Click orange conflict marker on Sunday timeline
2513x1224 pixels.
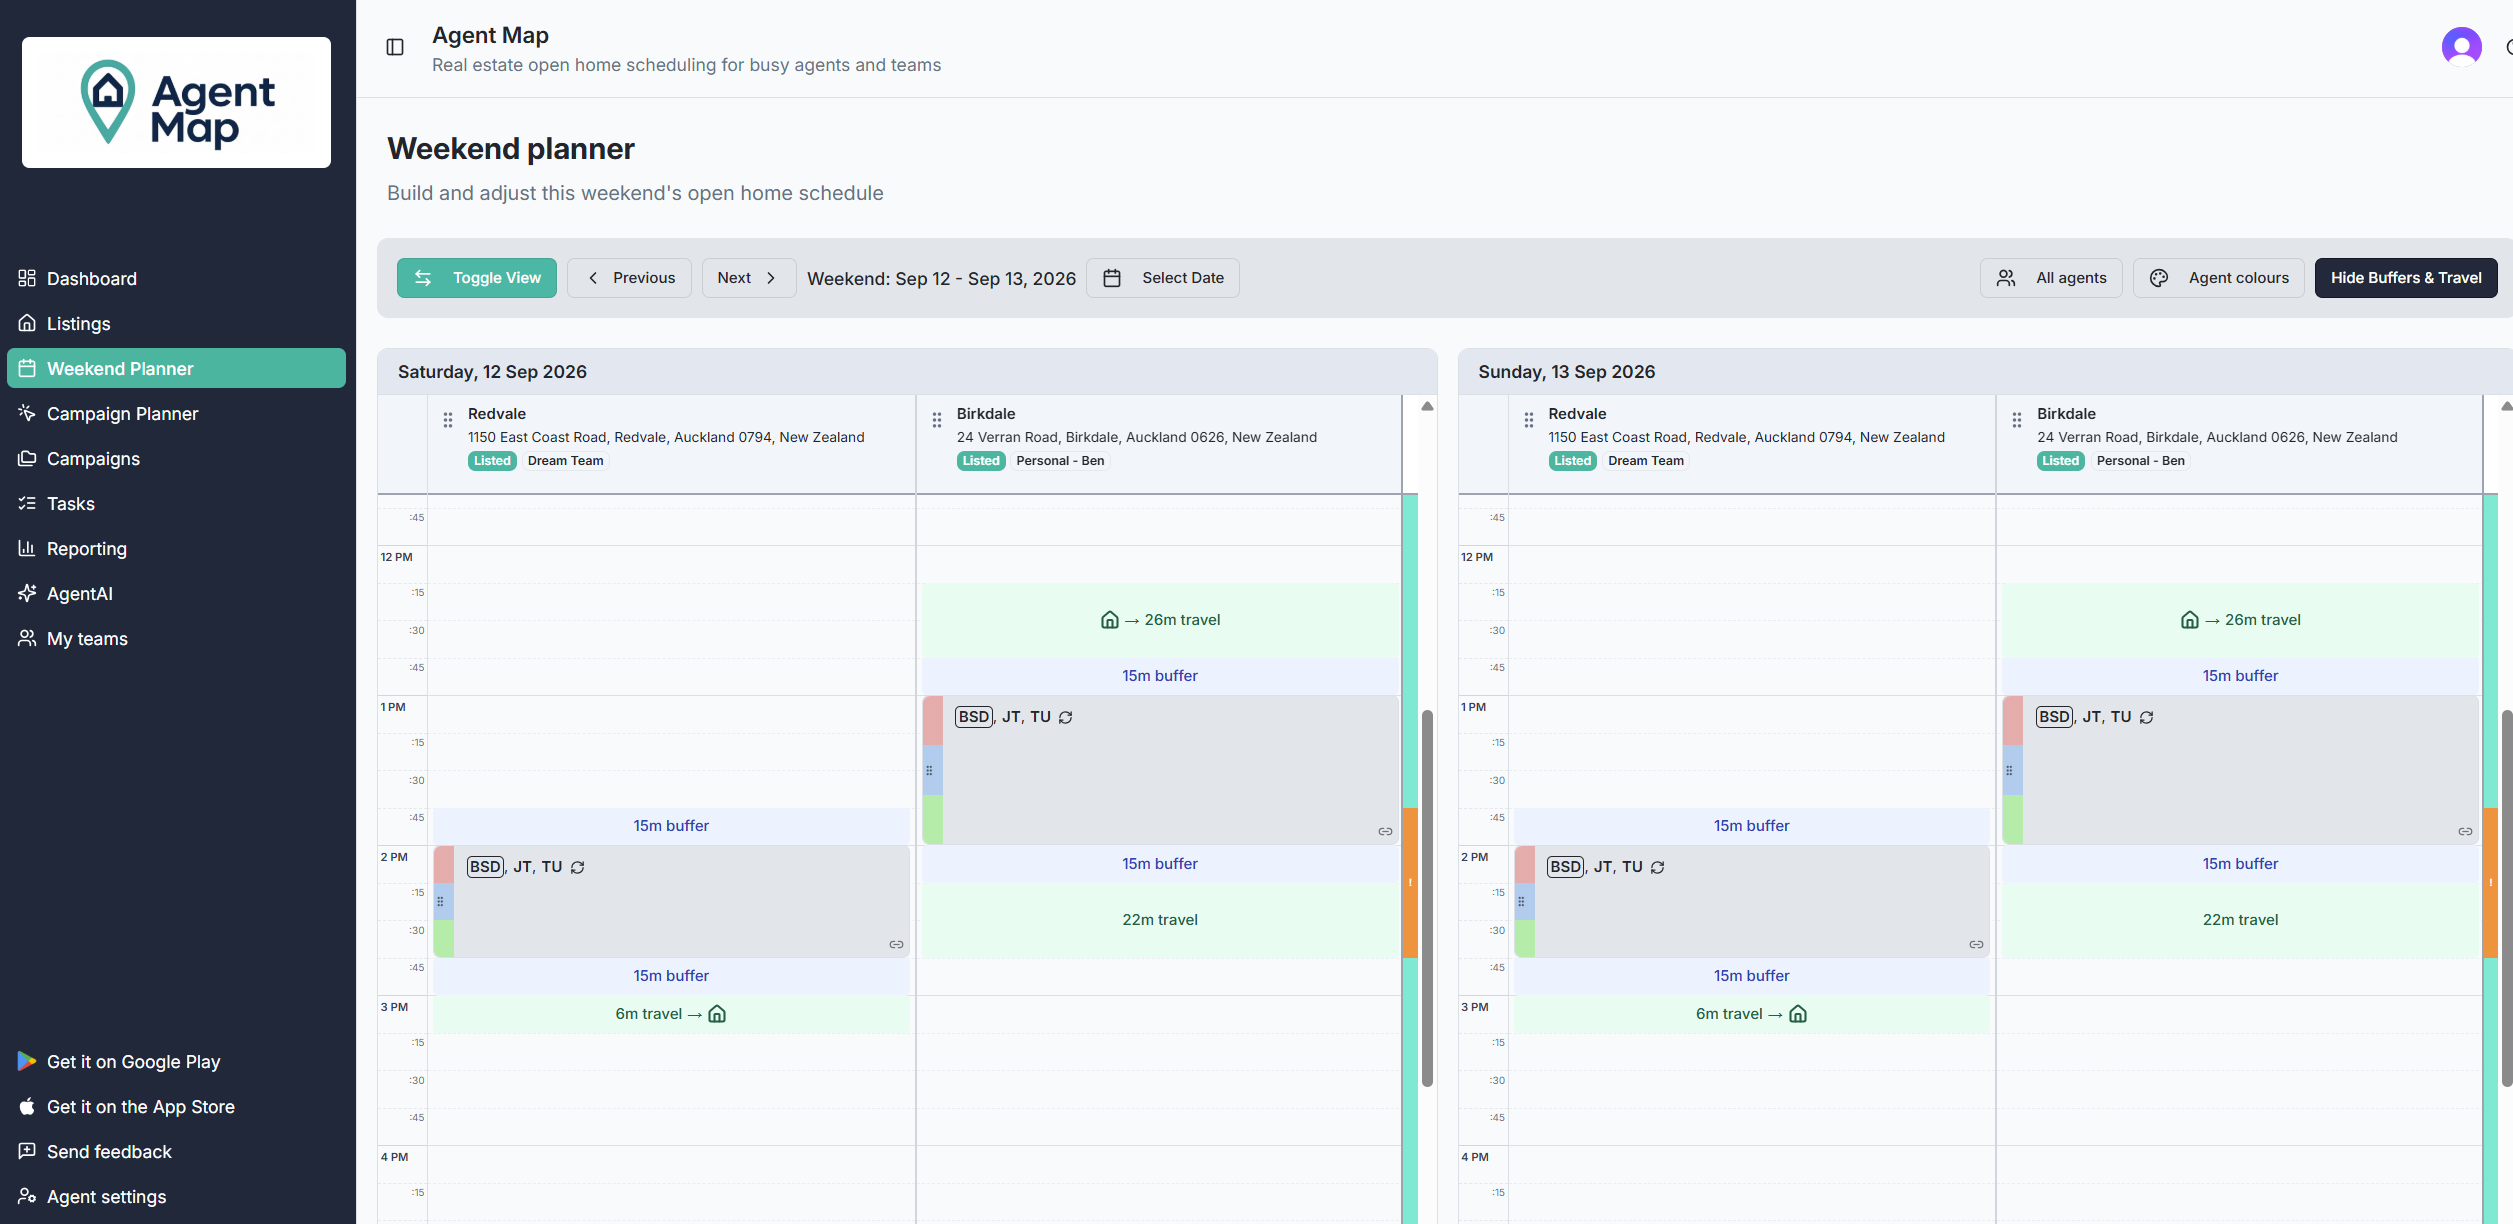2490,882
